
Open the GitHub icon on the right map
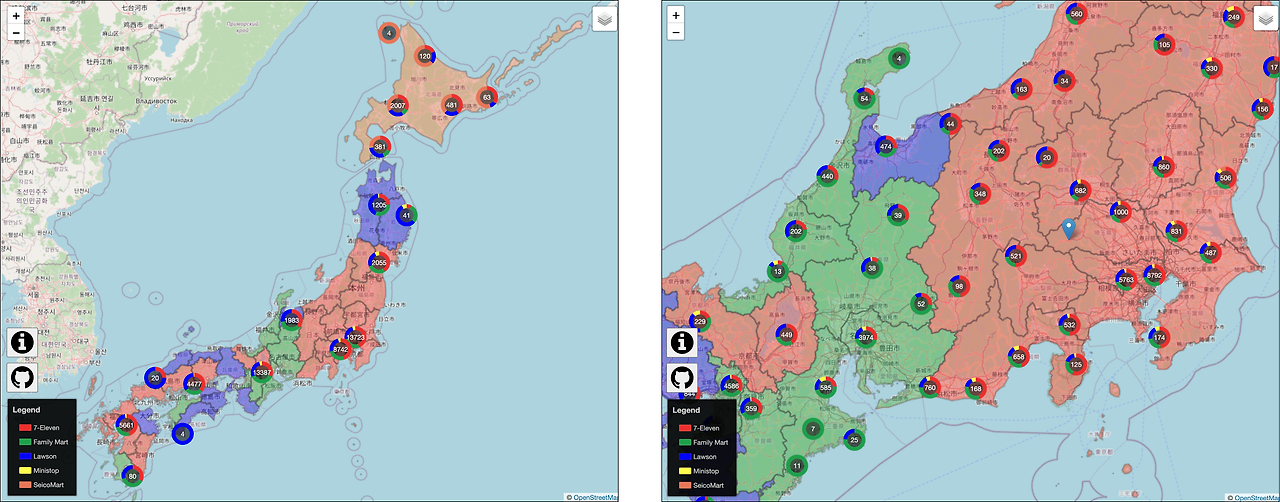[x=682, y=378]
